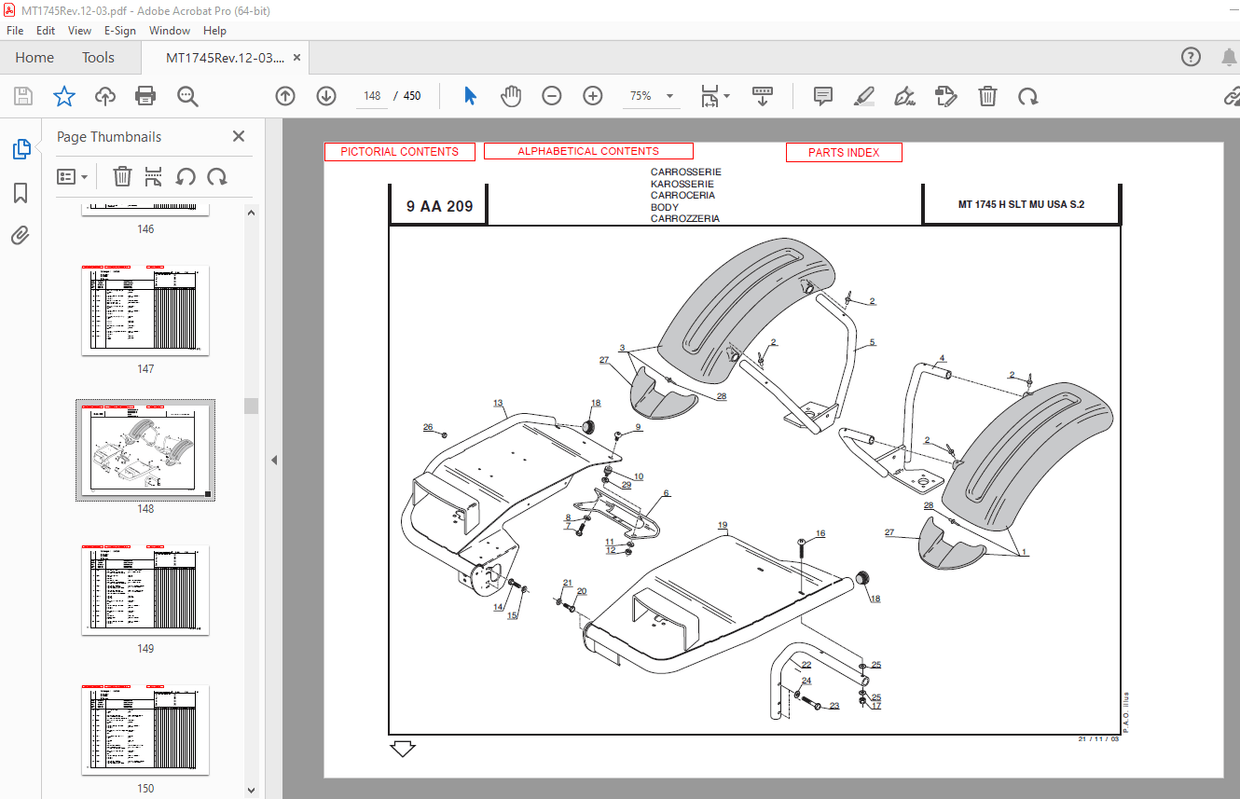
Task: Select the Highlight text tool
Action: click(864, 96)
